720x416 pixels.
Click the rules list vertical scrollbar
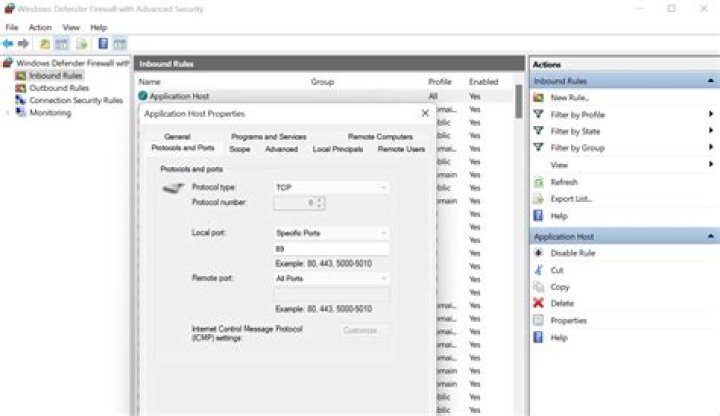click(518, 102)
